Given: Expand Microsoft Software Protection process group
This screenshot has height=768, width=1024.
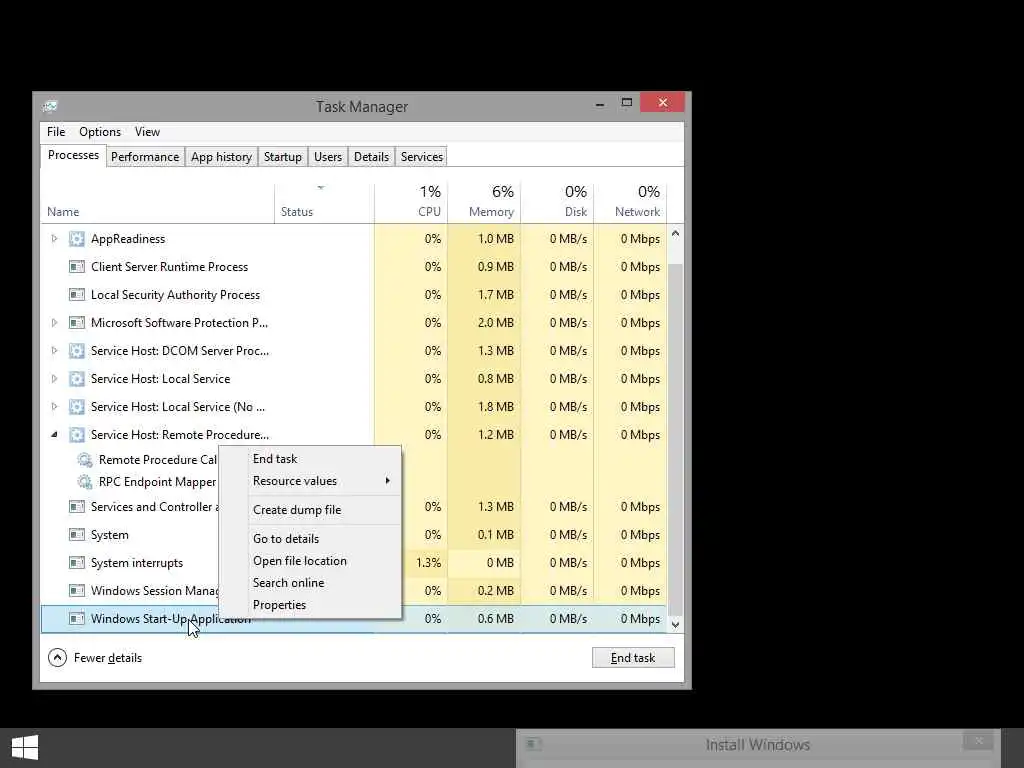Looking at the screenshot, I should (54, 323).
